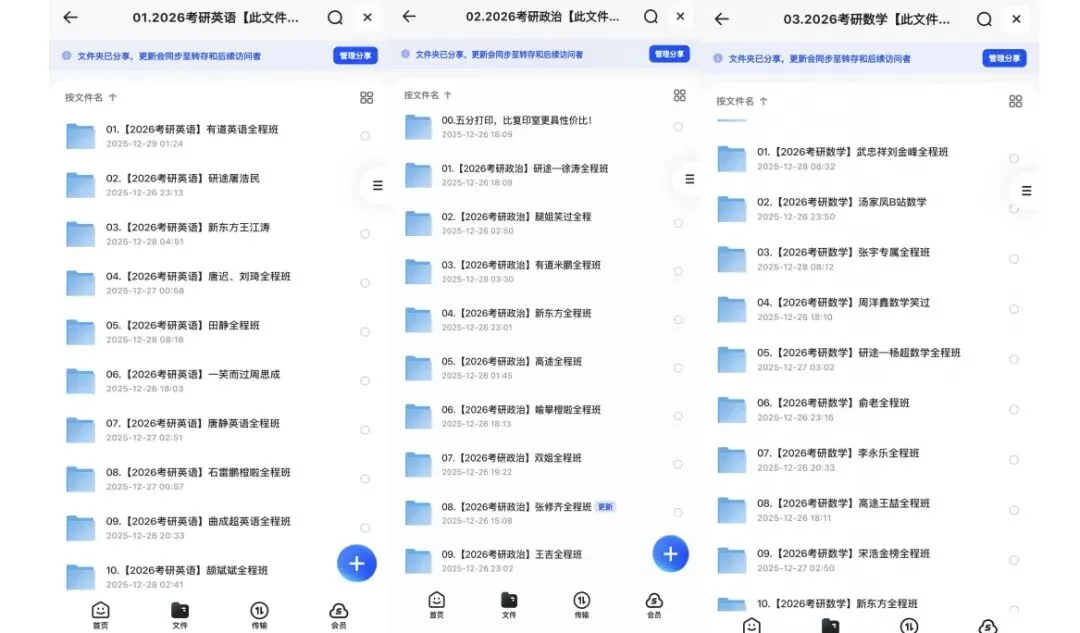1080x633 pixels.
Task: Select the 腿姐笑过全程 folder radio
Action: coord(678,223)
